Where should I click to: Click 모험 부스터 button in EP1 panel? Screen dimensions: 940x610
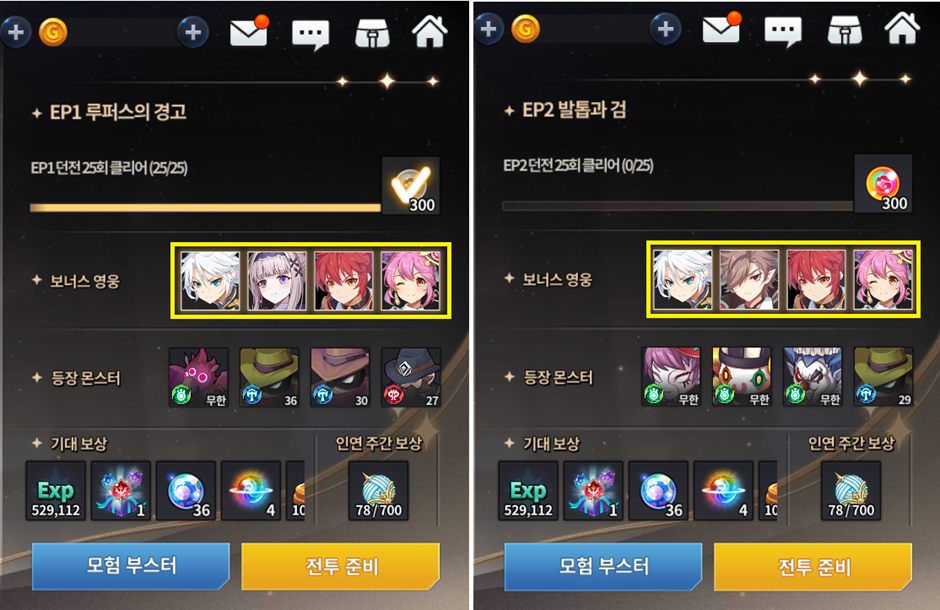(x=131, y=566)
